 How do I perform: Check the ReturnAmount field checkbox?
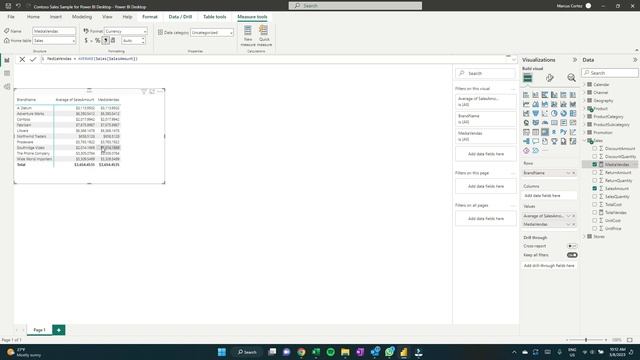click(595, 173)
